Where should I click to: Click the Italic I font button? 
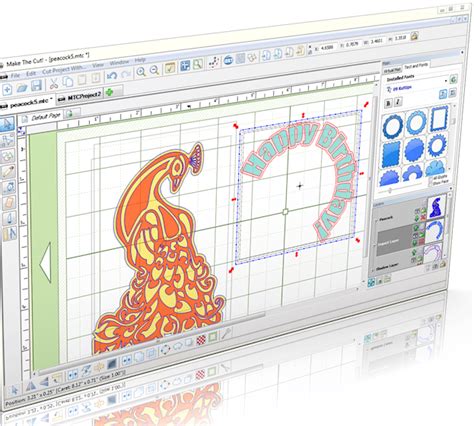coord(398,102)
